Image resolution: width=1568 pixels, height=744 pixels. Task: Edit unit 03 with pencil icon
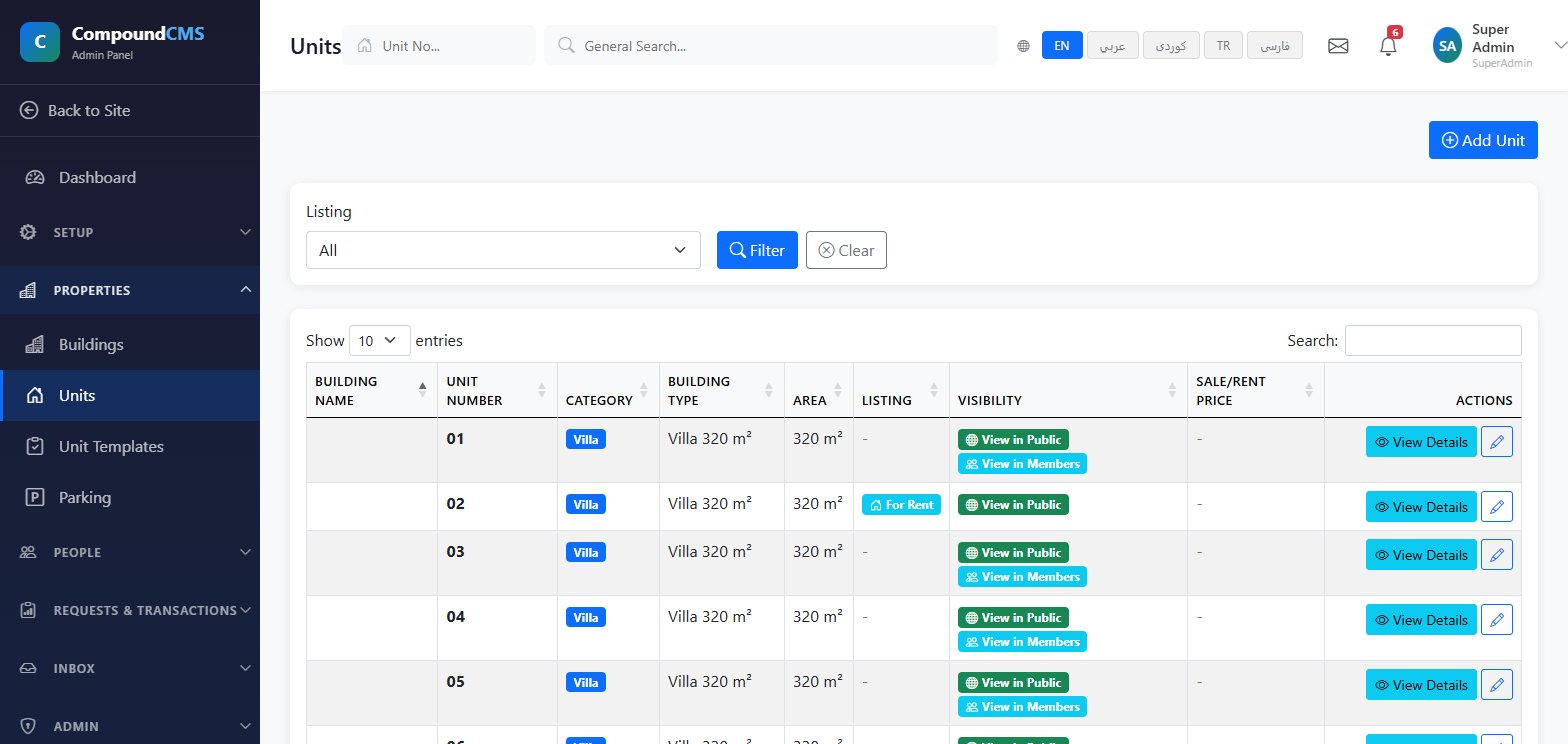tap(1497, 554)
